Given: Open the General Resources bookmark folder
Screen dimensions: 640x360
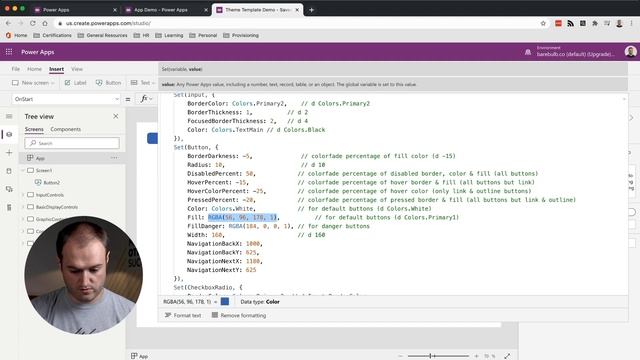Looking at the screenshot, I should (102, 36).
